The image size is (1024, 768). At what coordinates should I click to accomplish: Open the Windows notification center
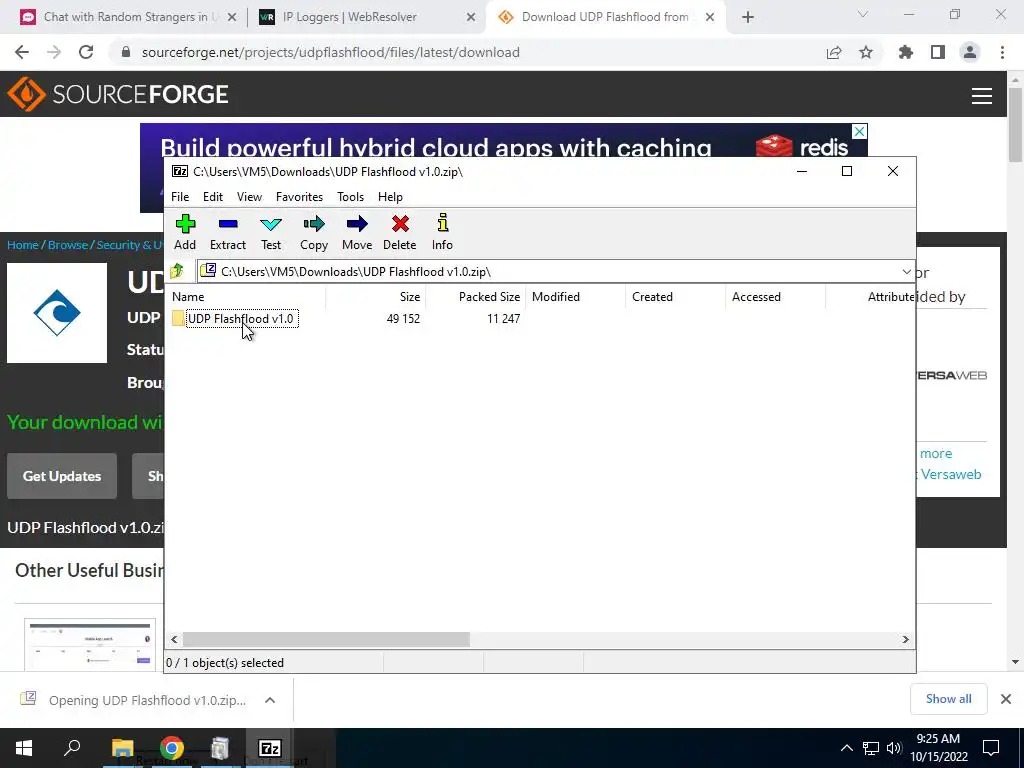(991, 748)
